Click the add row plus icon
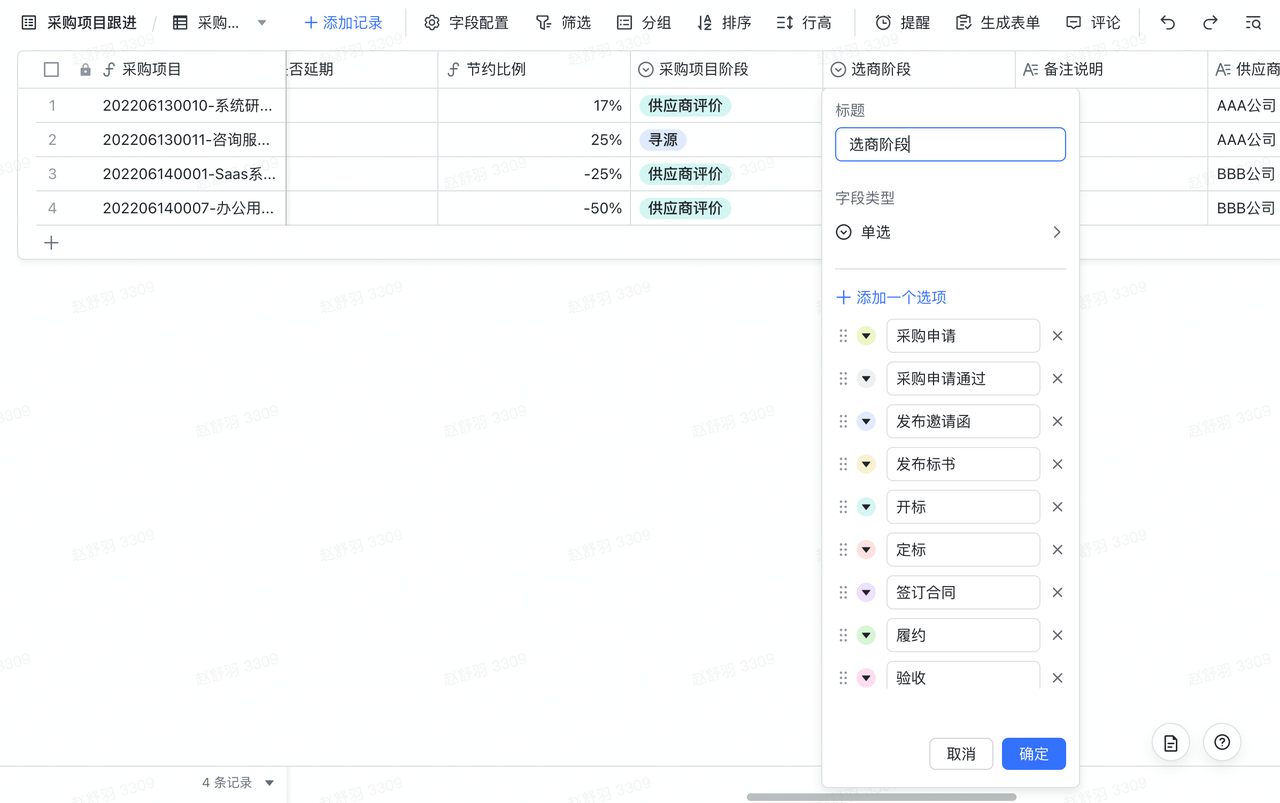1280x803 pixels. (51, 243)
